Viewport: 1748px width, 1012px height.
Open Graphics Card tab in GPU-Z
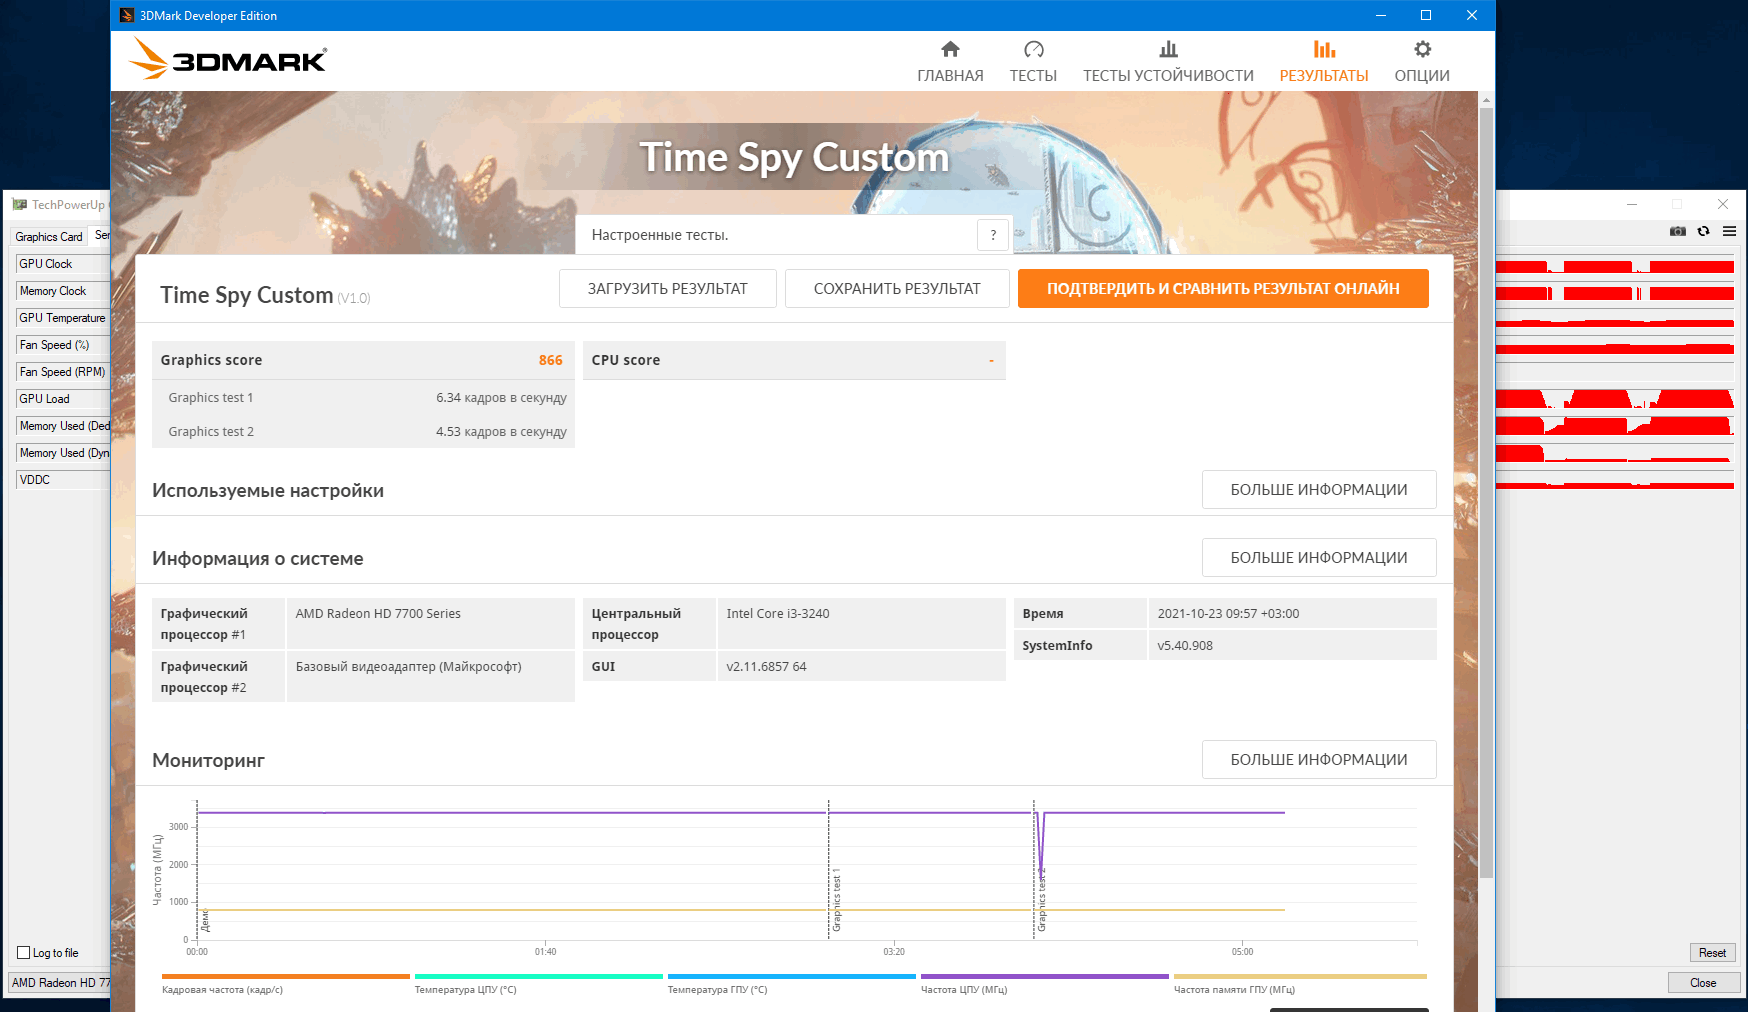49,237
